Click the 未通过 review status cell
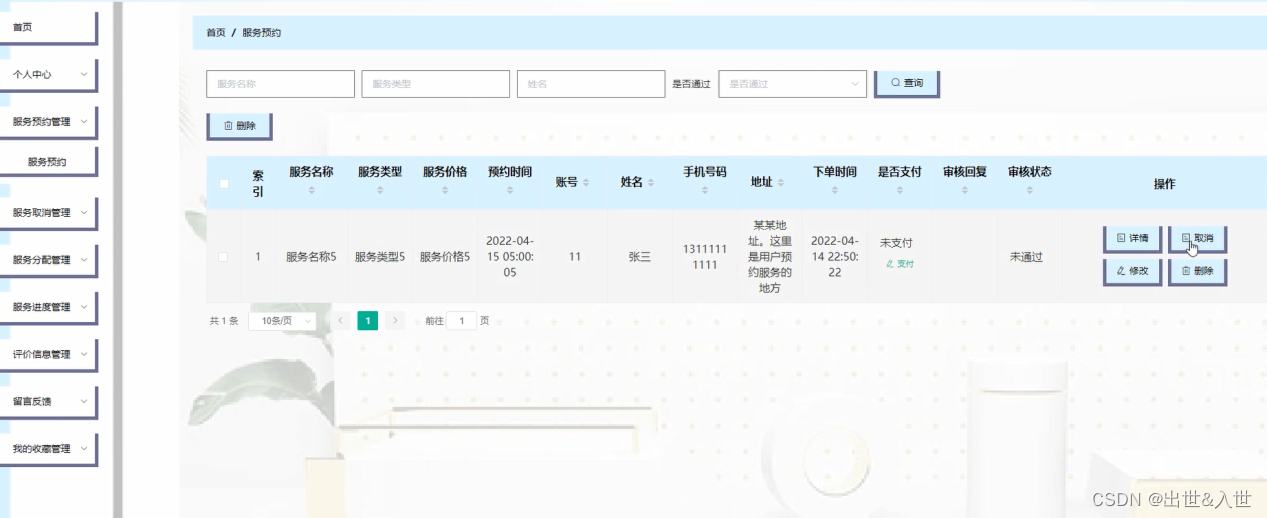The image size is (1267, 518). [1026, 257]
